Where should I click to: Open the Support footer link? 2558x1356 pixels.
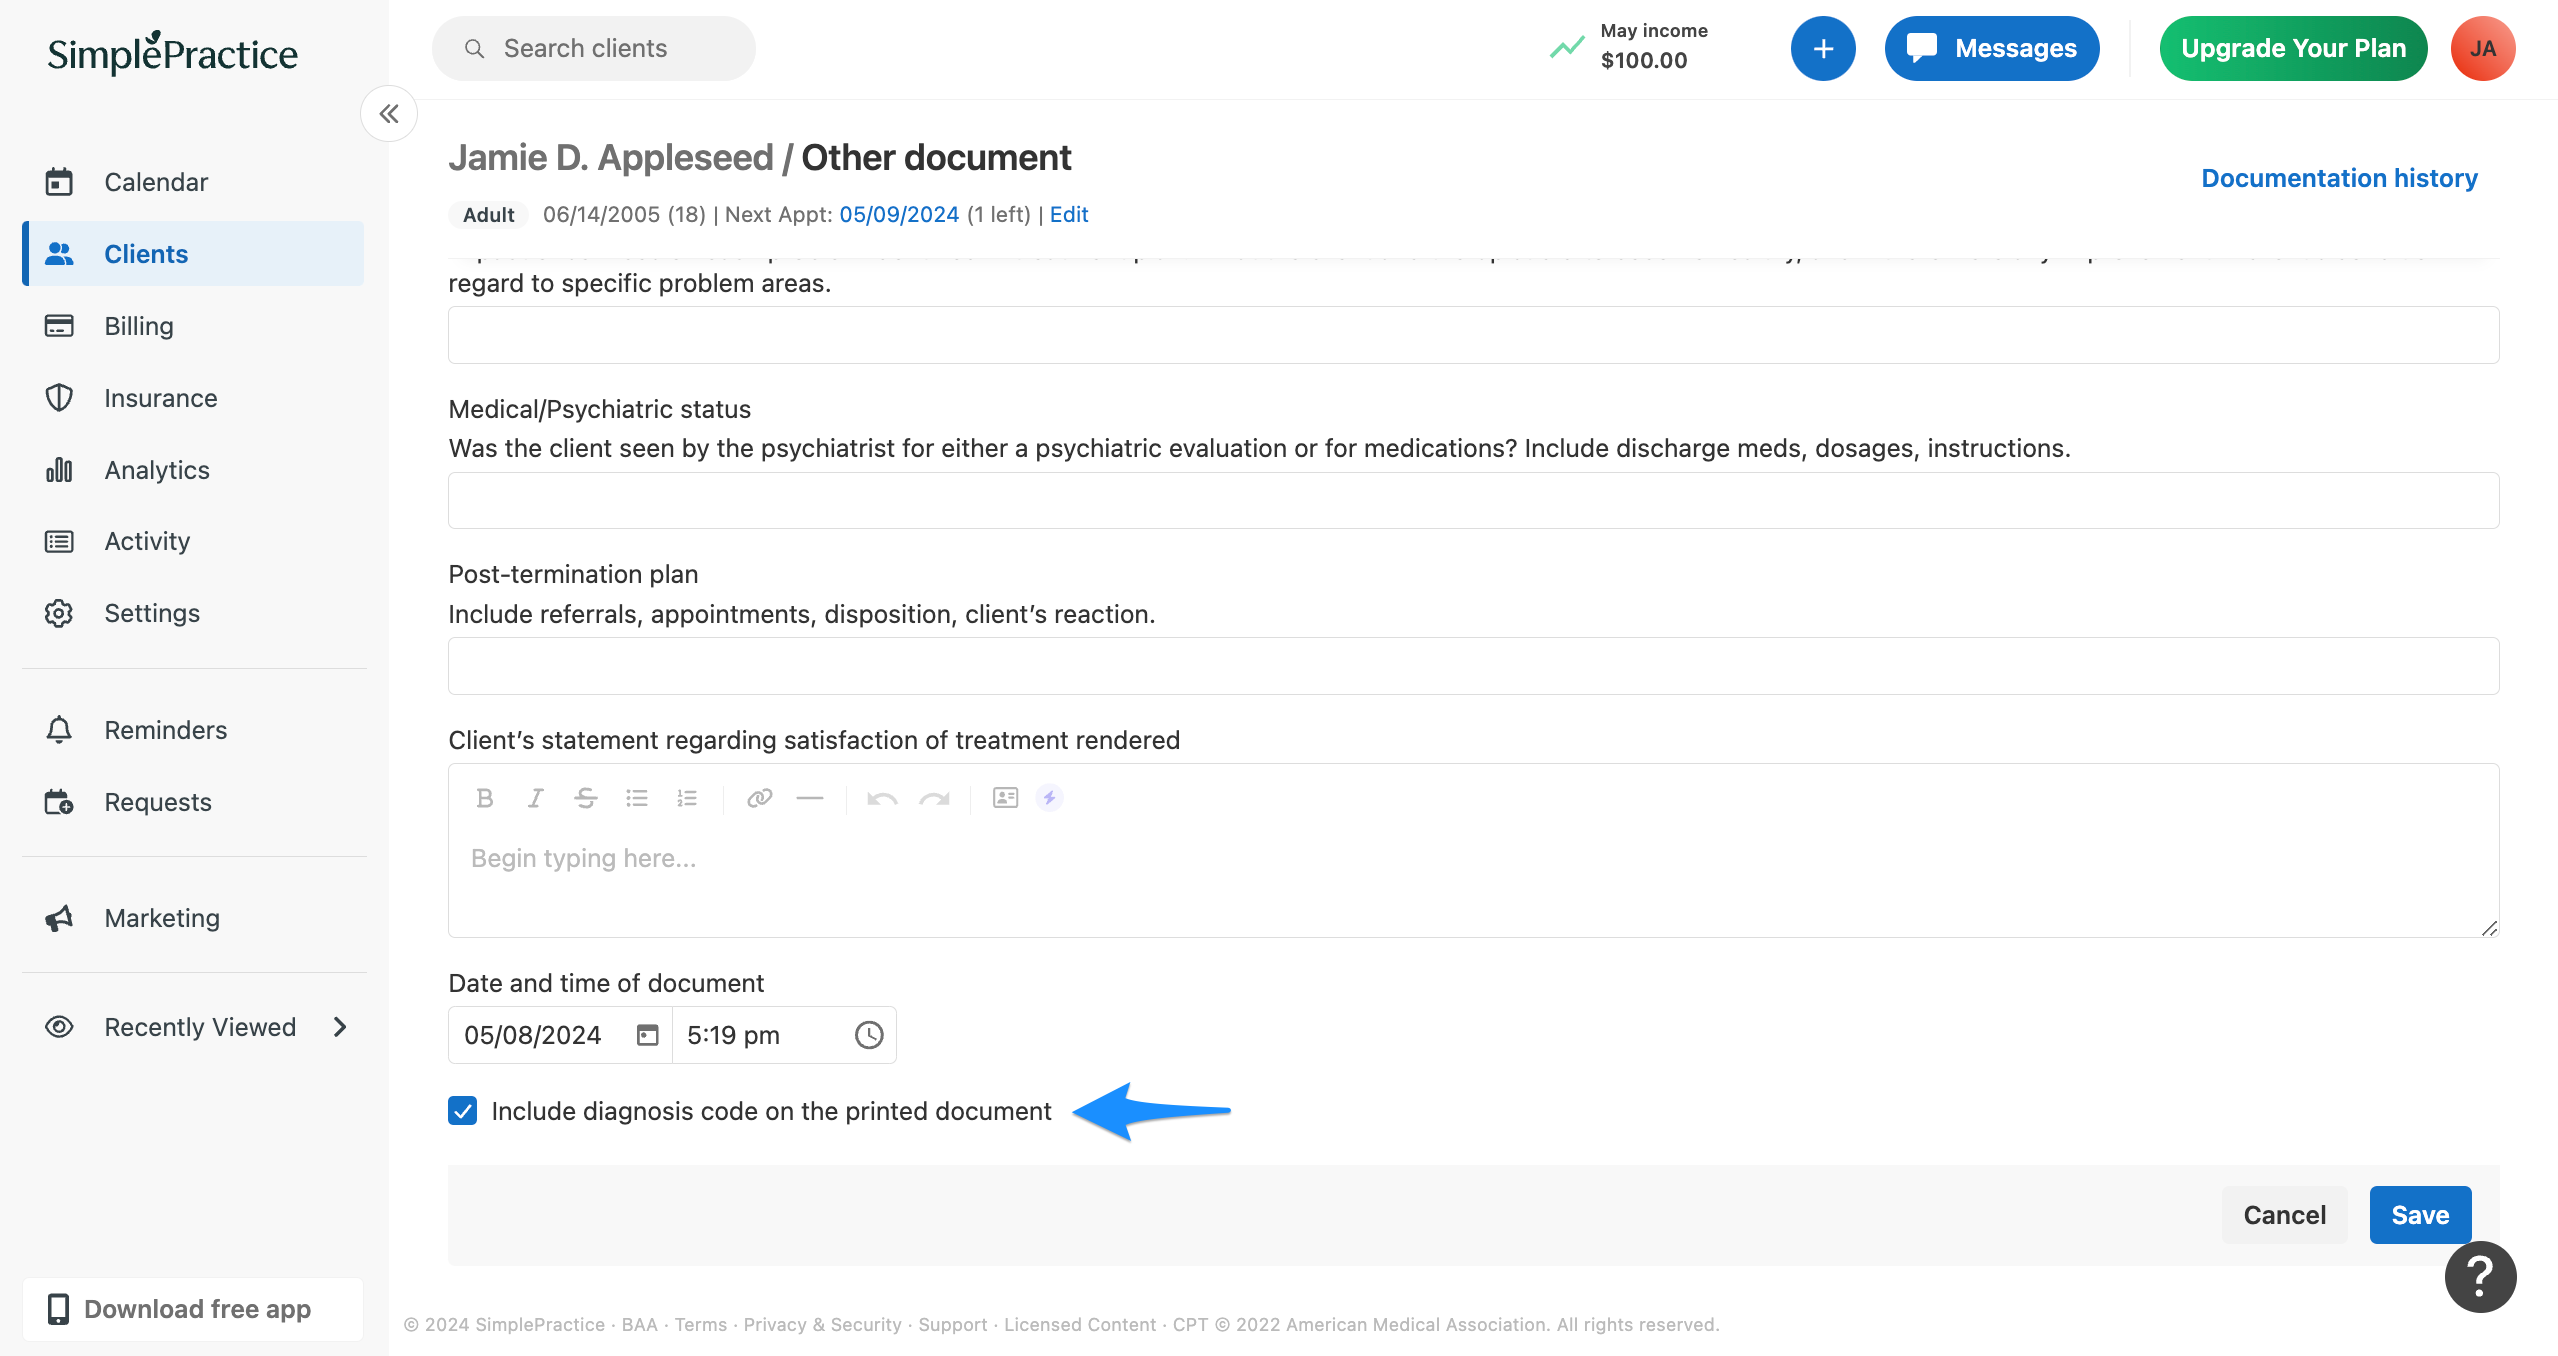[x=952, y=1324]
